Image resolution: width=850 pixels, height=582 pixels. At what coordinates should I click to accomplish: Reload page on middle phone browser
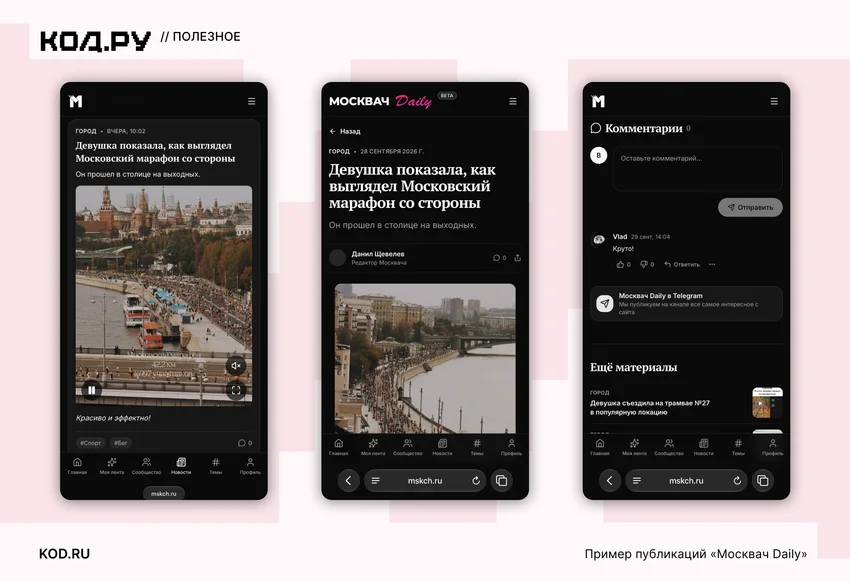(476, 481)
